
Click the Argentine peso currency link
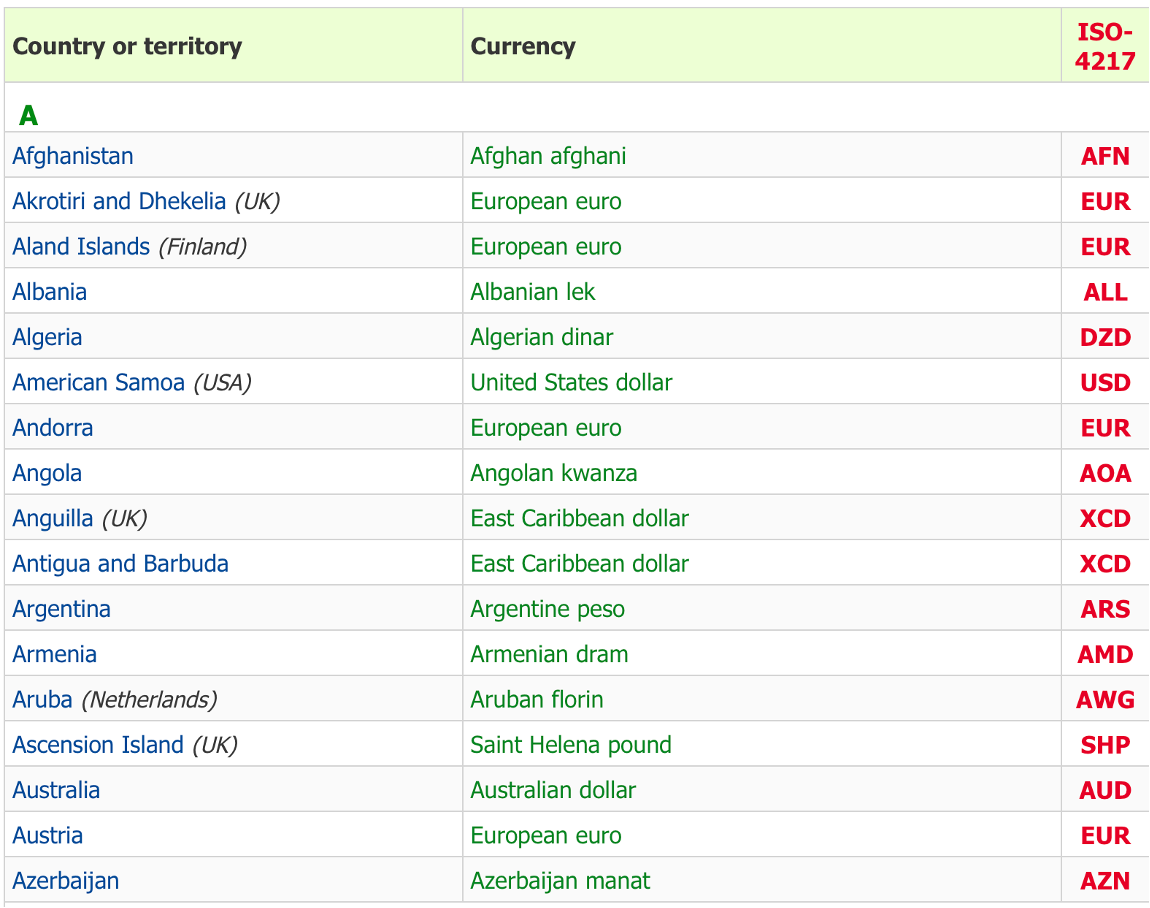[547, 609]
